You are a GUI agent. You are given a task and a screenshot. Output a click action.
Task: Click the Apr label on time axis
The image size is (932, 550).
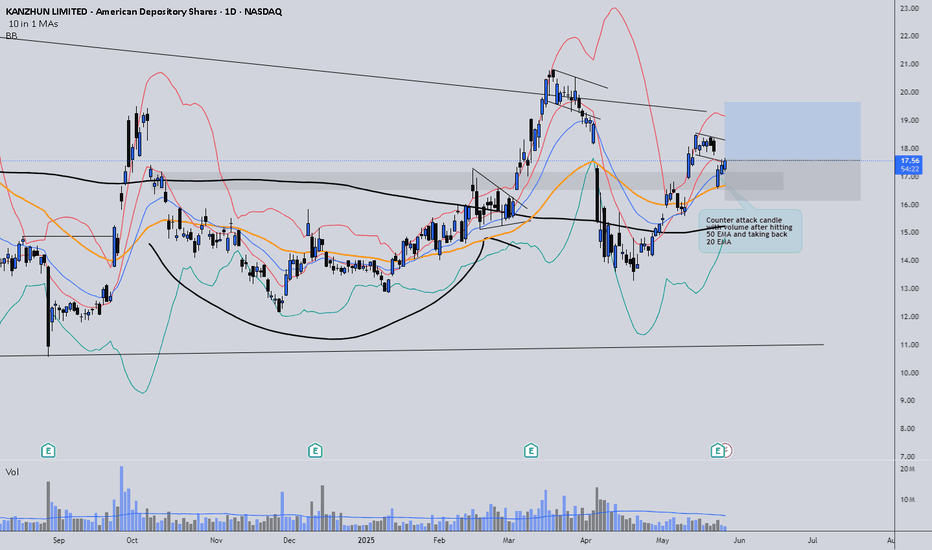pos(586,540)
